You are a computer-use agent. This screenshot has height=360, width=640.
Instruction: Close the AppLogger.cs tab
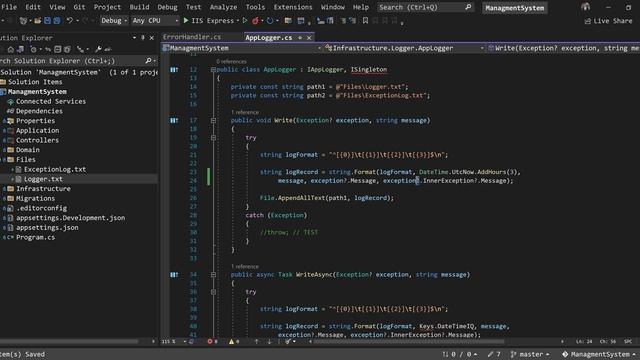309,38
